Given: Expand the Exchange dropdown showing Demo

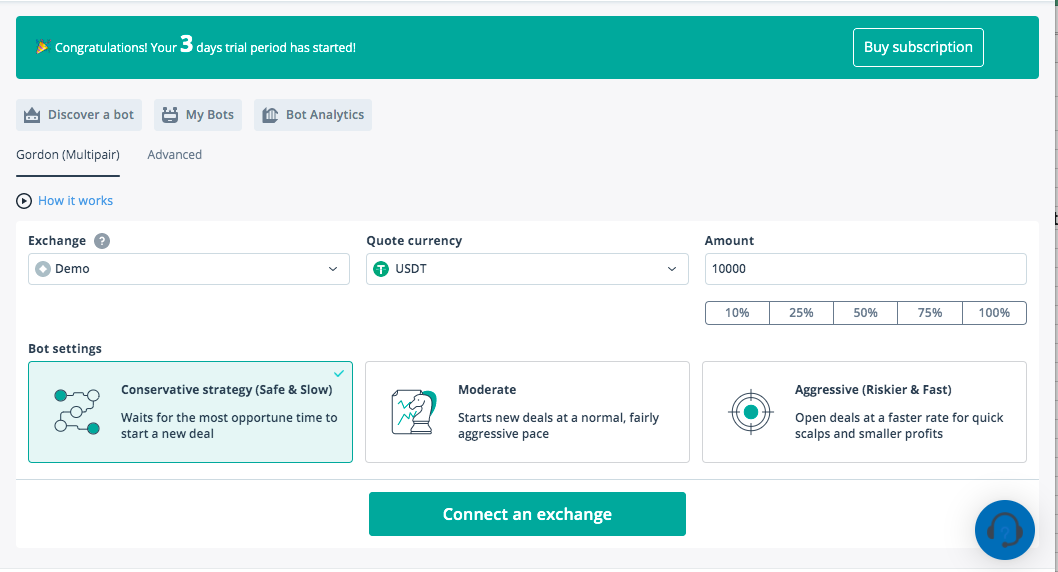Looking at the screenshot, I should click(189, 269).
